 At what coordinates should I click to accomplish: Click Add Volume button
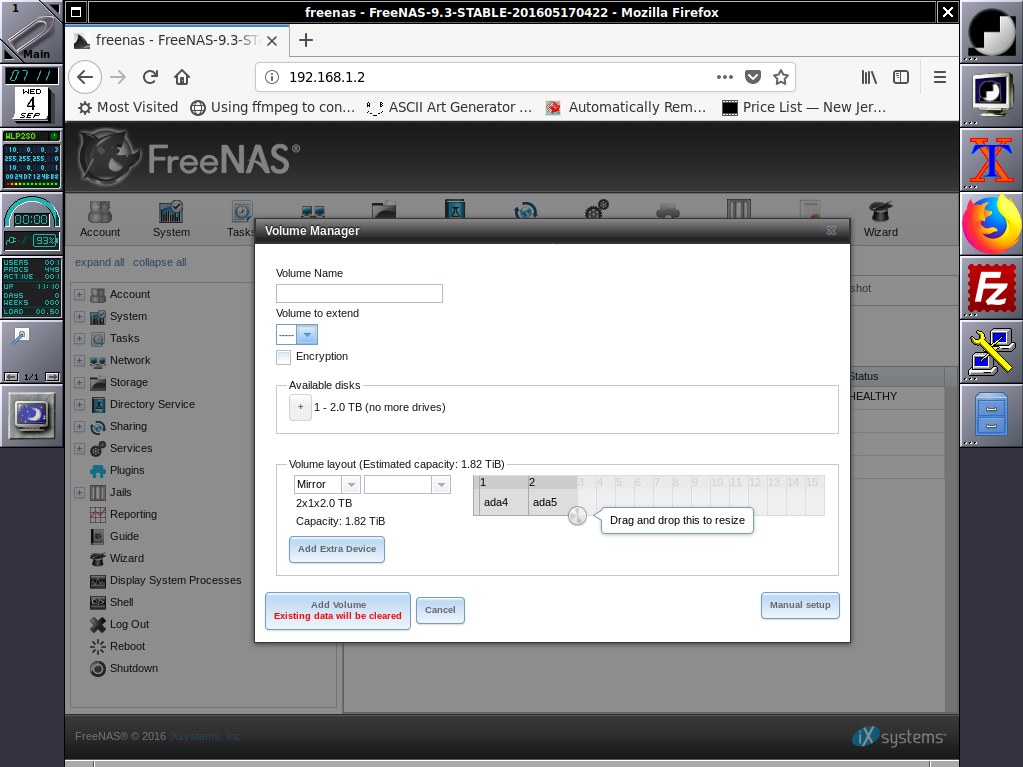point(338,610)
